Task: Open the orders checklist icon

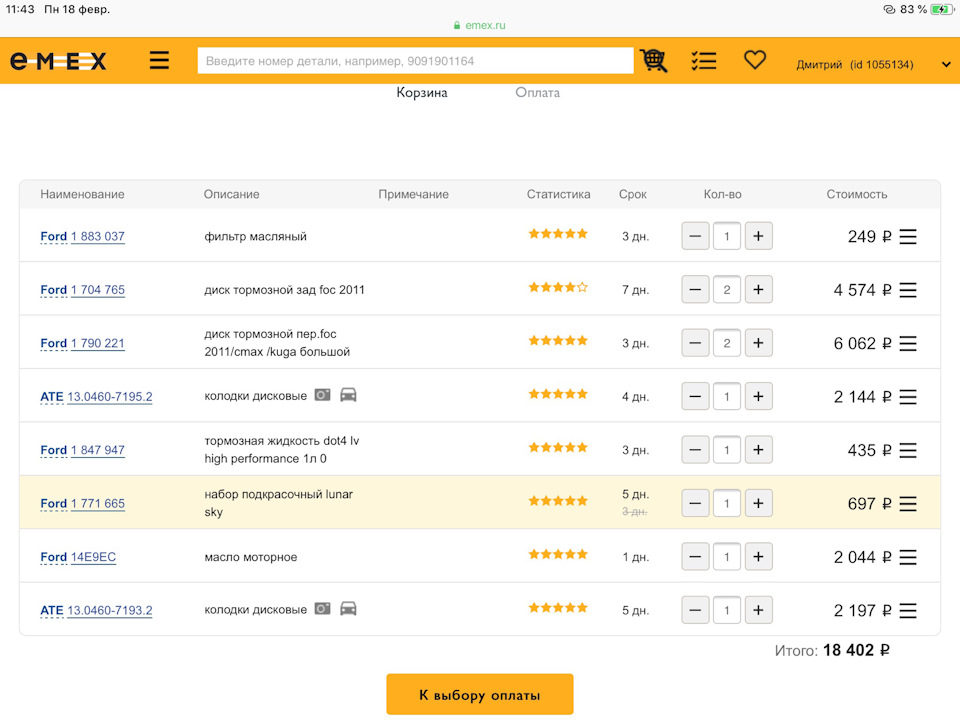Action: (x=704, y=61)
